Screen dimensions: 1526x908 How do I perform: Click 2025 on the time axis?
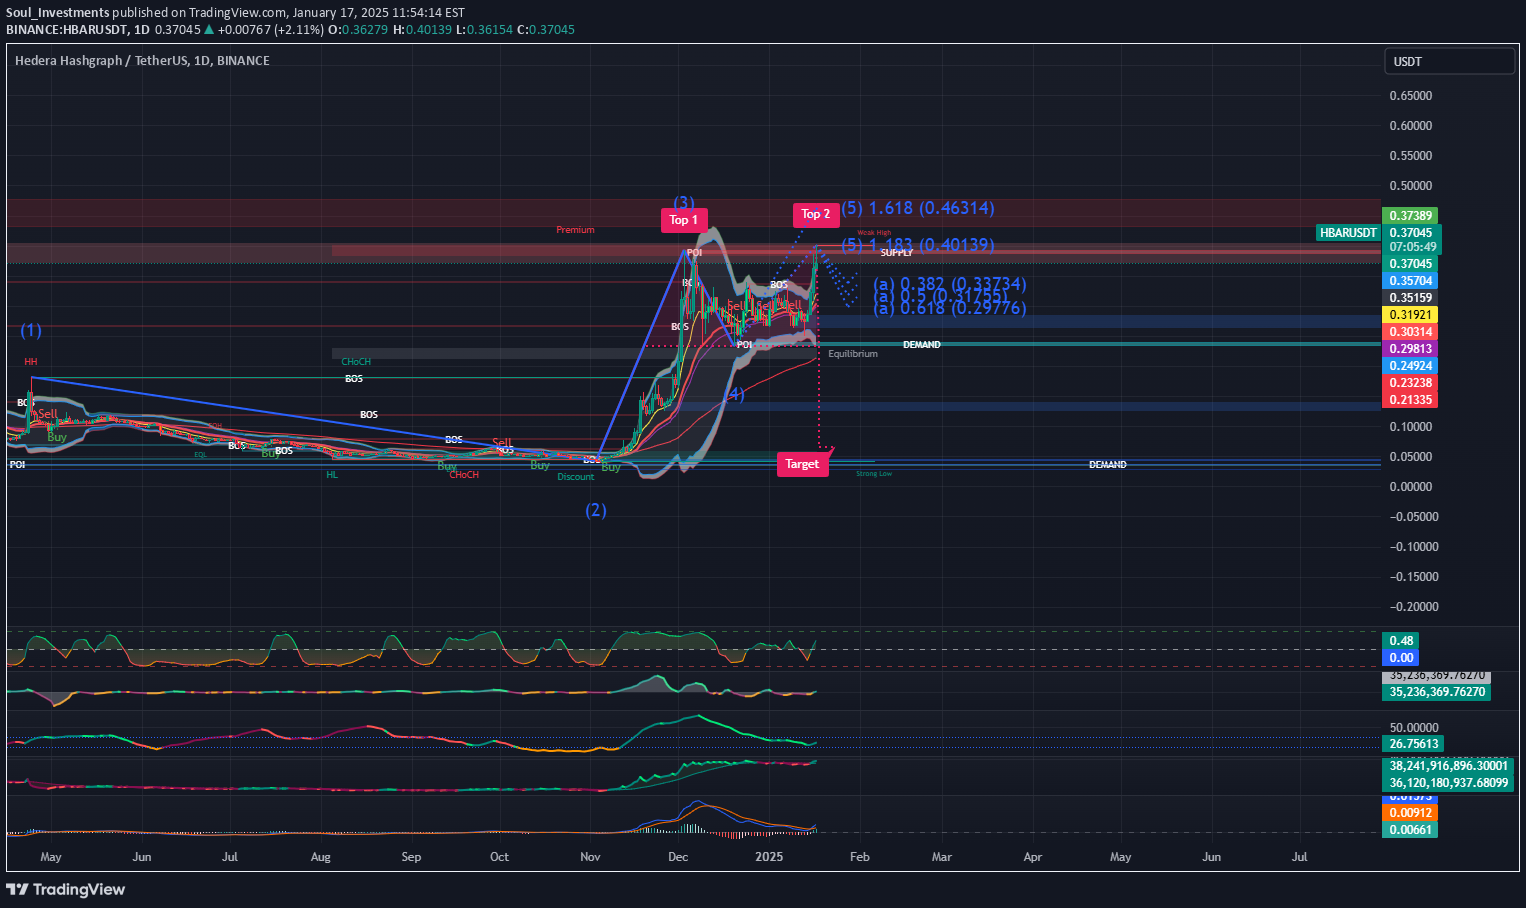[769, 857]
